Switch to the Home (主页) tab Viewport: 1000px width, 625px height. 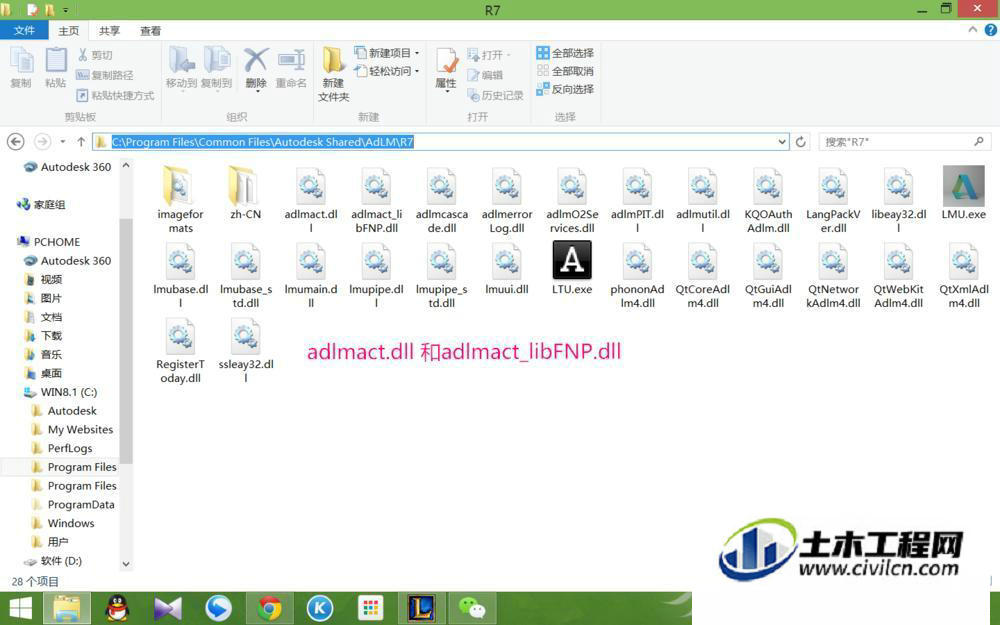coord(68,31)
